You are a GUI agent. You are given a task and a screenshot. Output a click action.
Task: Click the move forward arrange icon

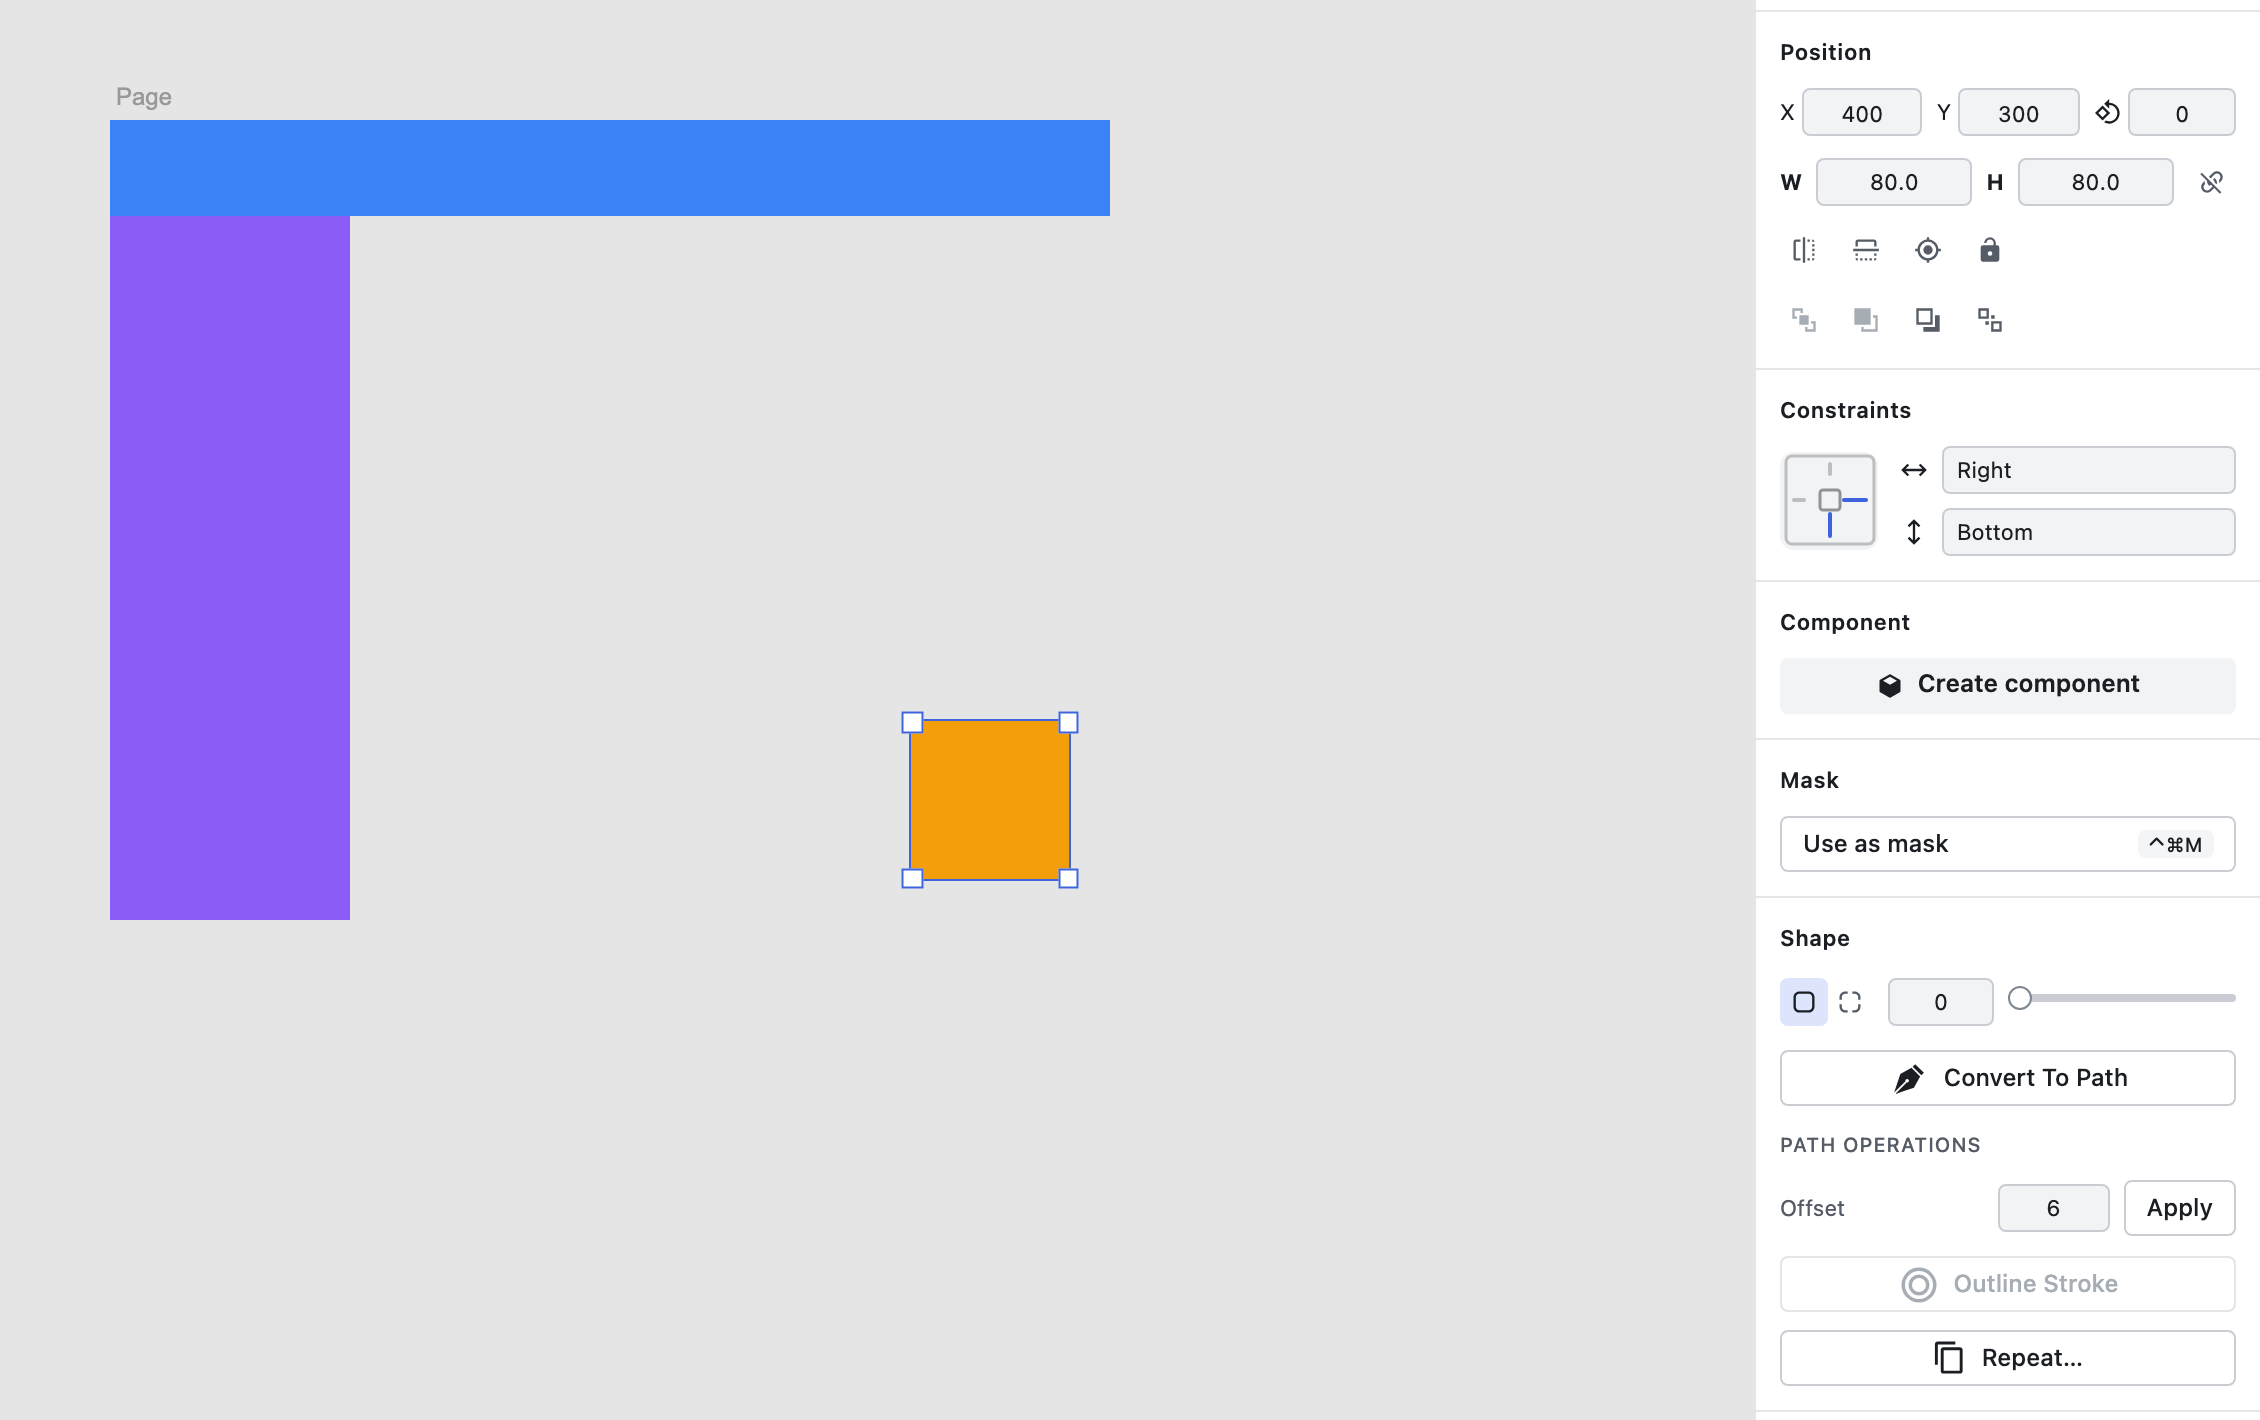(x=1866, y=320)
